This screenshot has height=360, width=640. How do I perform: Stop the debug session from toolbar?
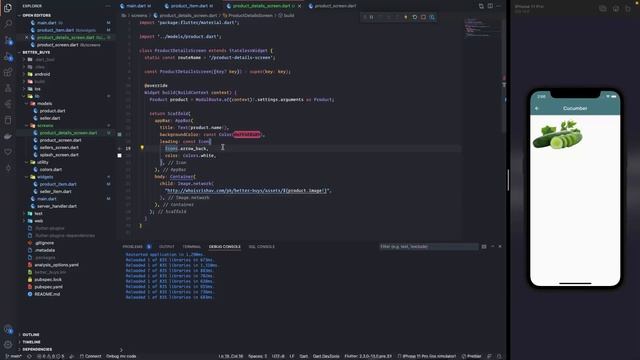pyautogui.click(x=423, y=17)
